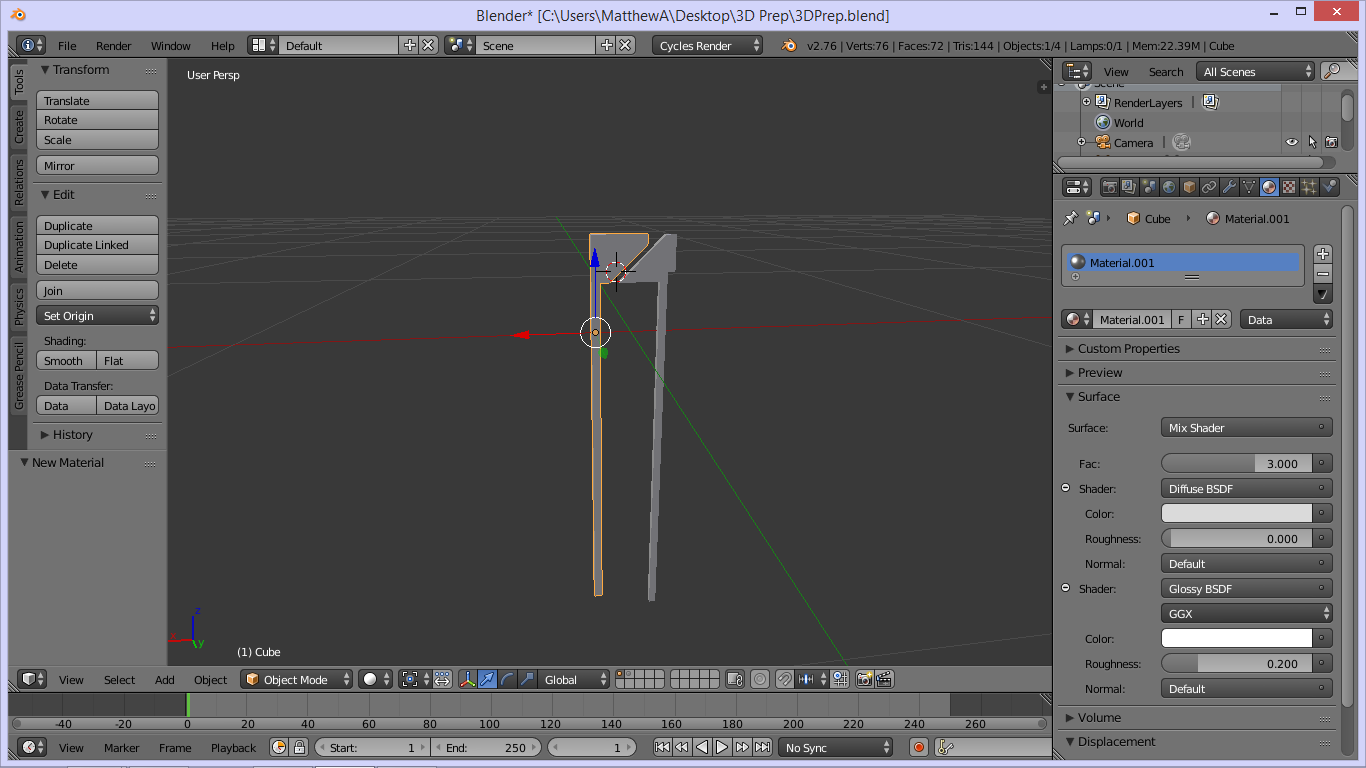Open the Material properties tab
The height and width of the screenshot is (768, 1366).
point(1269,187)
